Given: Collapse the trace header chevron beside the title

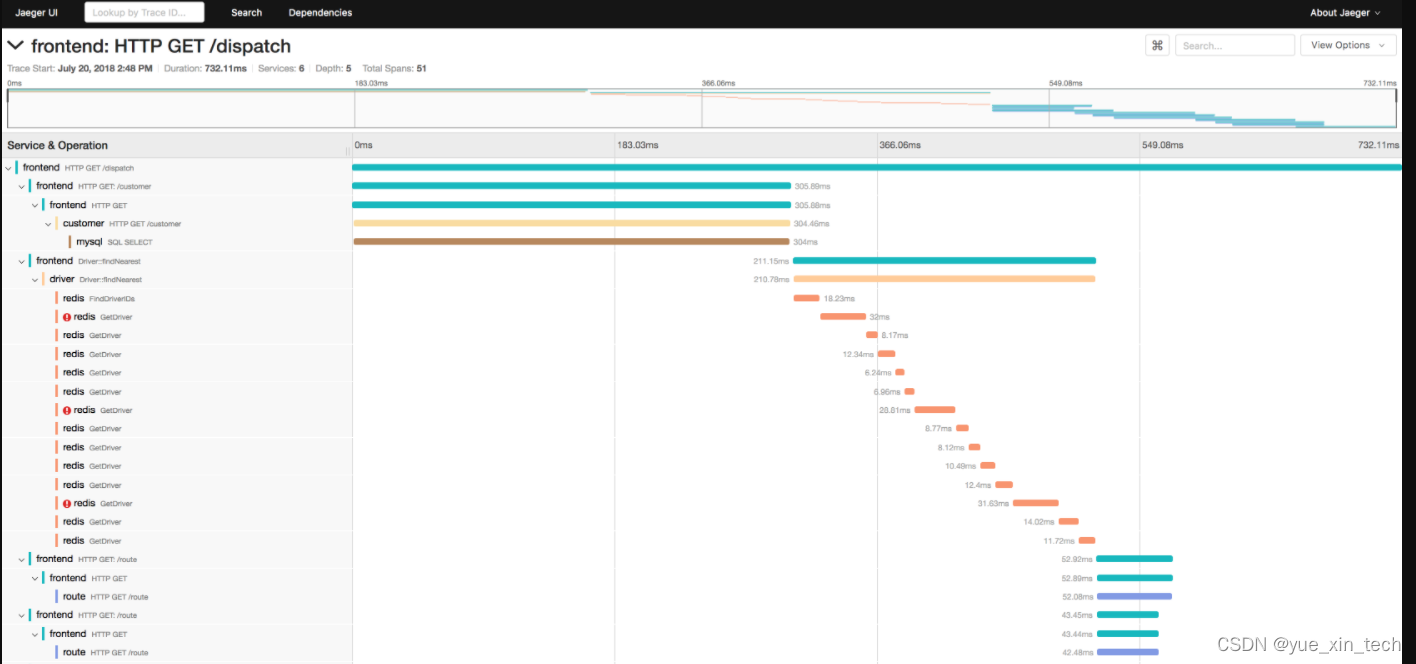Looking at the screenshot, I should 16,45.
